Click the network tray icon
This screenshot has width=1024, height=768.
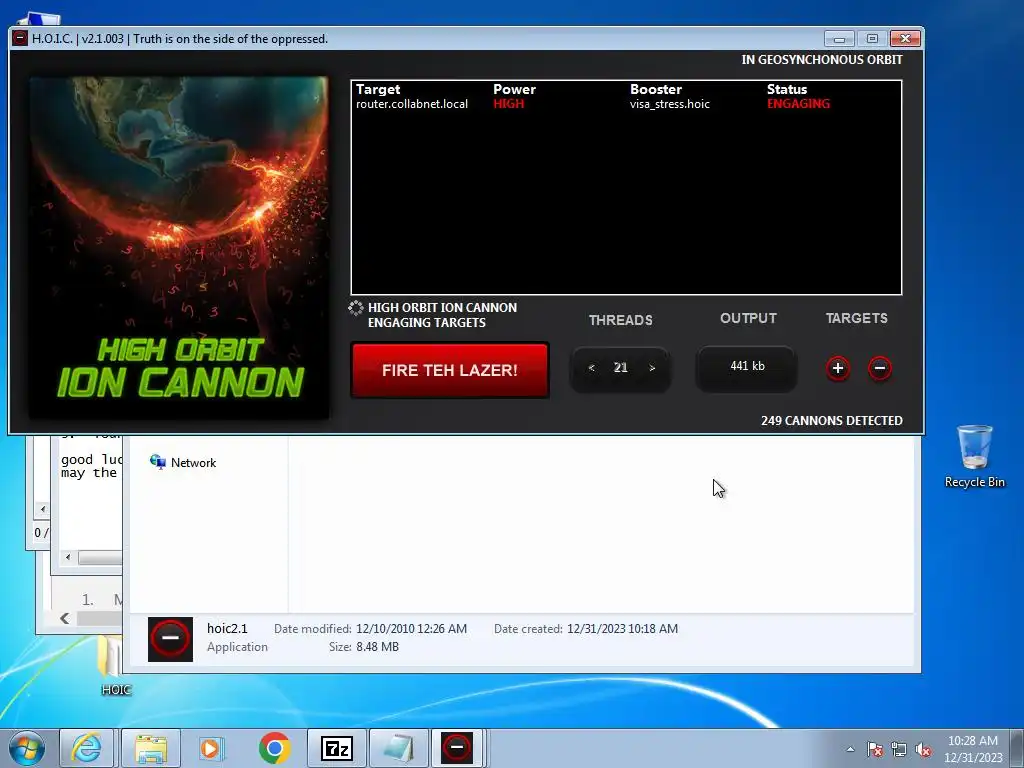(899, 750)
